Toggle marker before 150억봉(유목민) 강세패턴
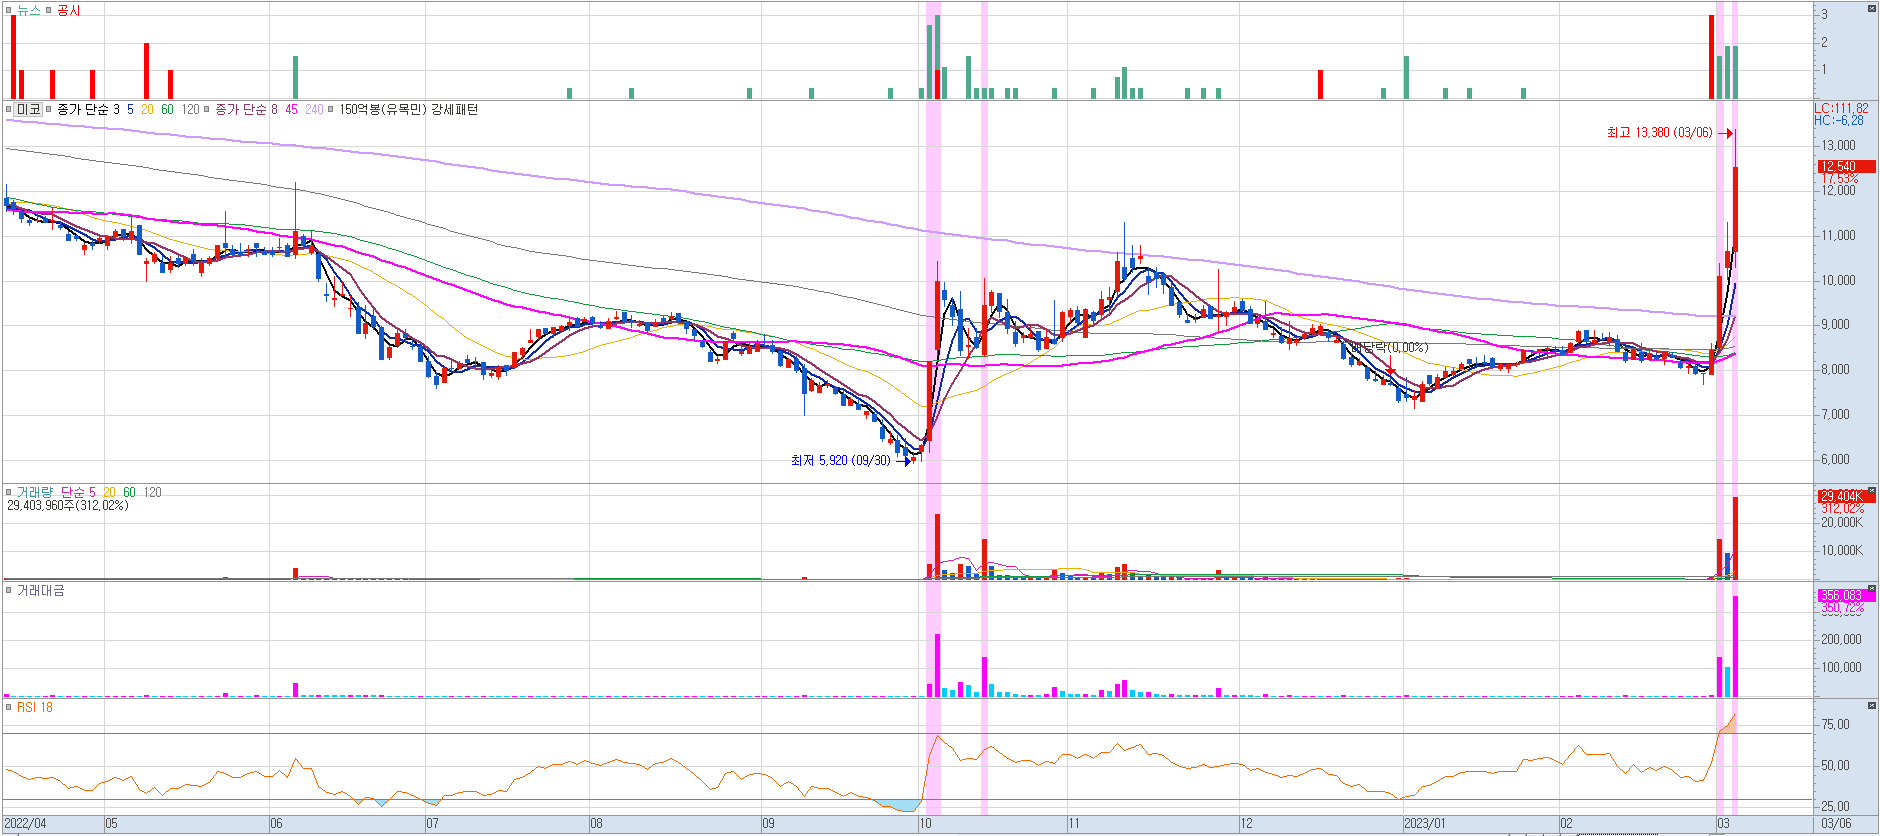Screen dimensions: 1880x836 click(331, 109)
